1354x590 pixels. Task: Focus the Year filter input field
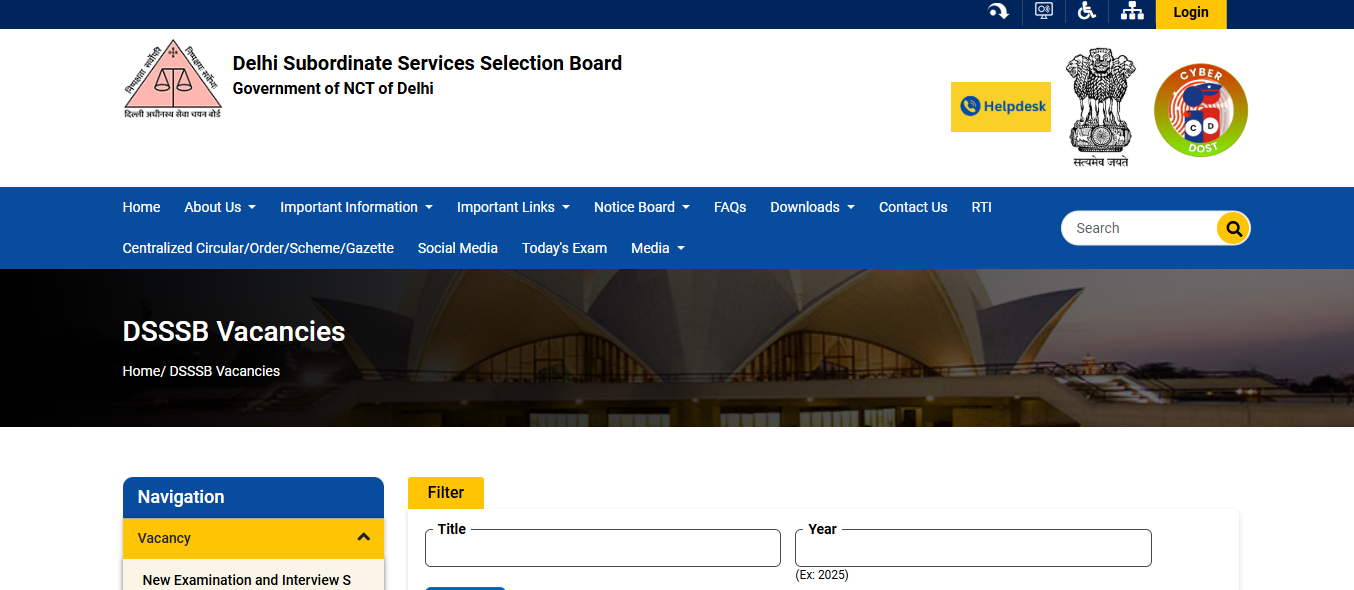973,549
